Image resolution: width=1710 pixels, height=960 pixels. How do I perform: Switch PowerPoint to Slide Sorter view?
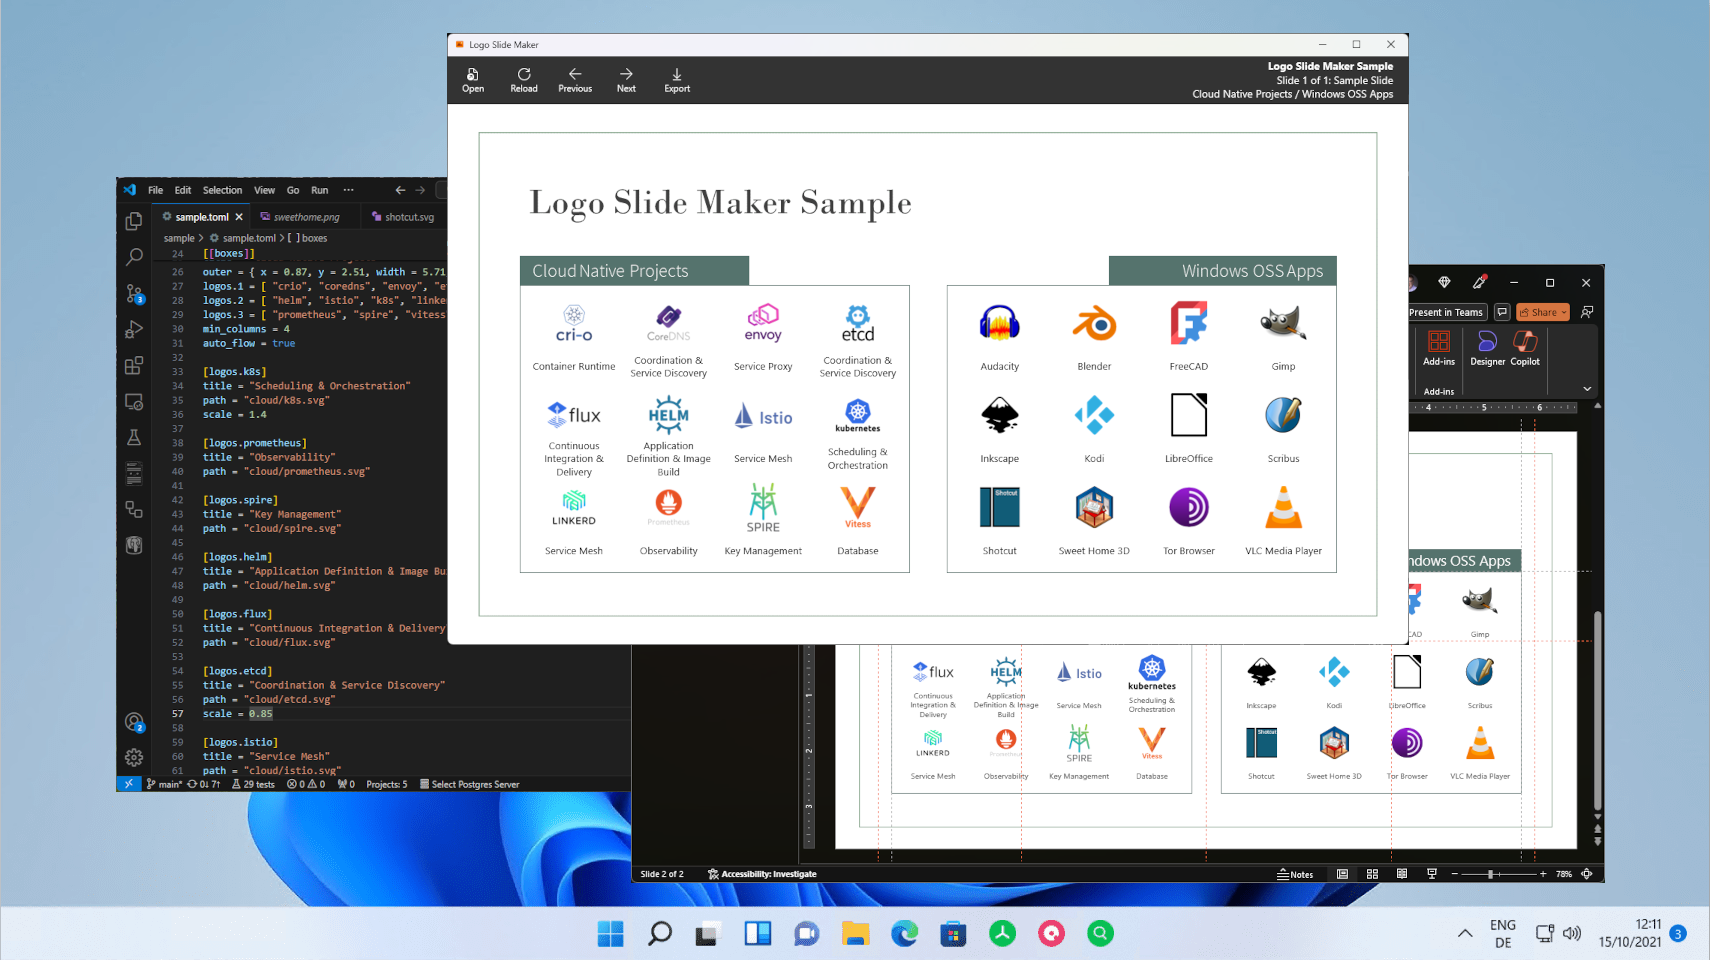click(x=1372, y=874)
